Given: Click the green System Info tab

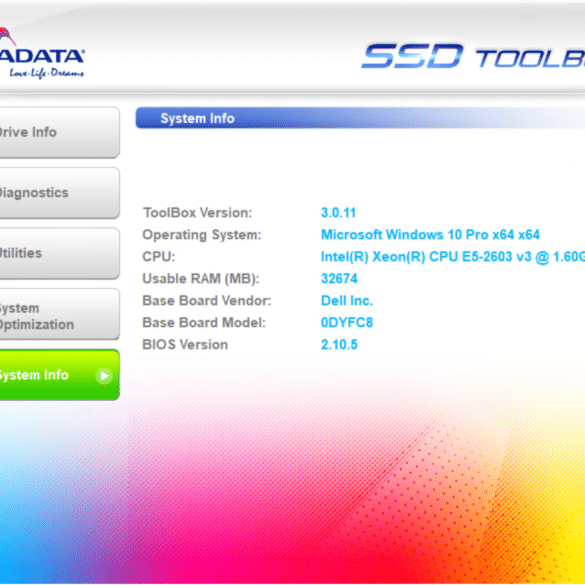Looking at the screenshot, I should [59, 375].
